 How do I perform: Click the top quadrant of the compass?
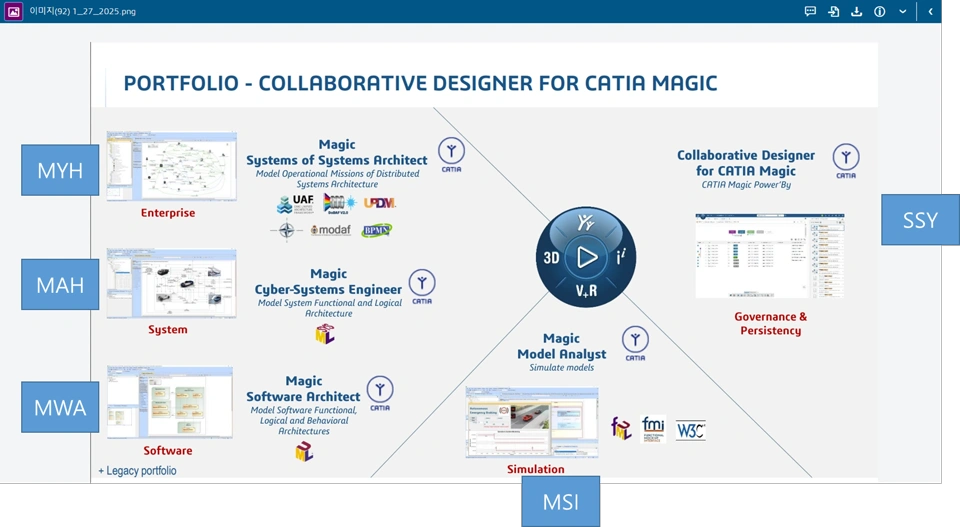pyautogui.click(x=586, y=223)
